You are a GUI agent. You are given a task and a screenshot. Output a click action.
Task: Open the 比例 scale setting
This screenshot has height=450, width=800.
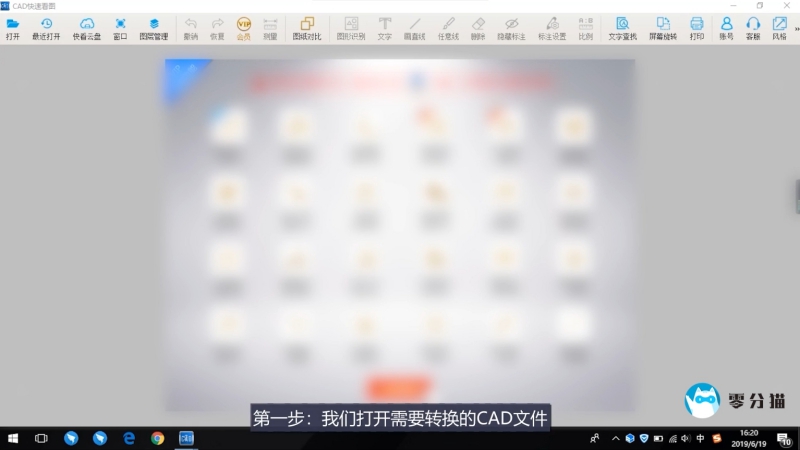586,29
